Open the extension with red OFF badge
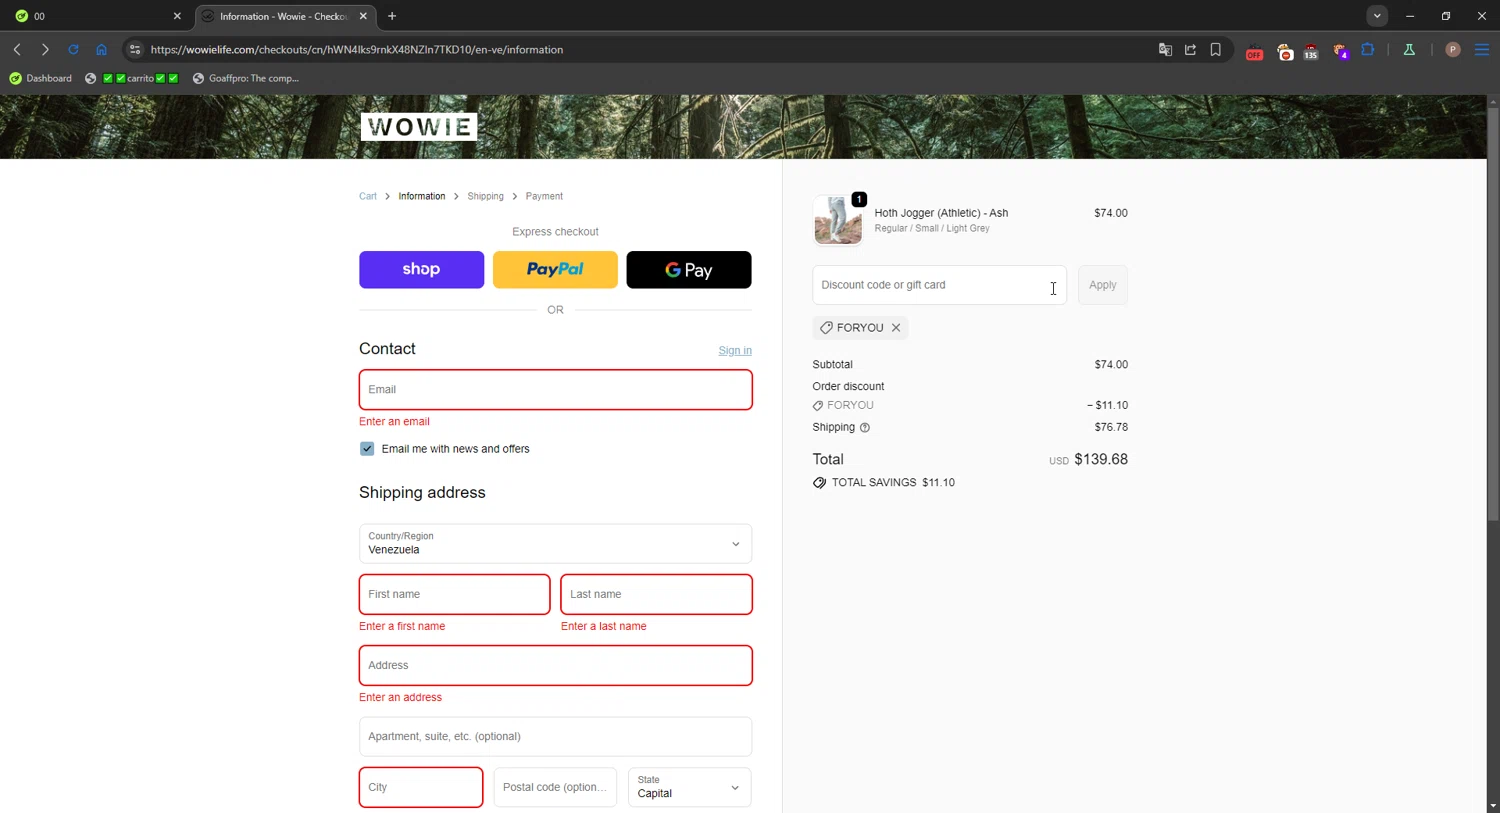 click(x=1254, y=51)
